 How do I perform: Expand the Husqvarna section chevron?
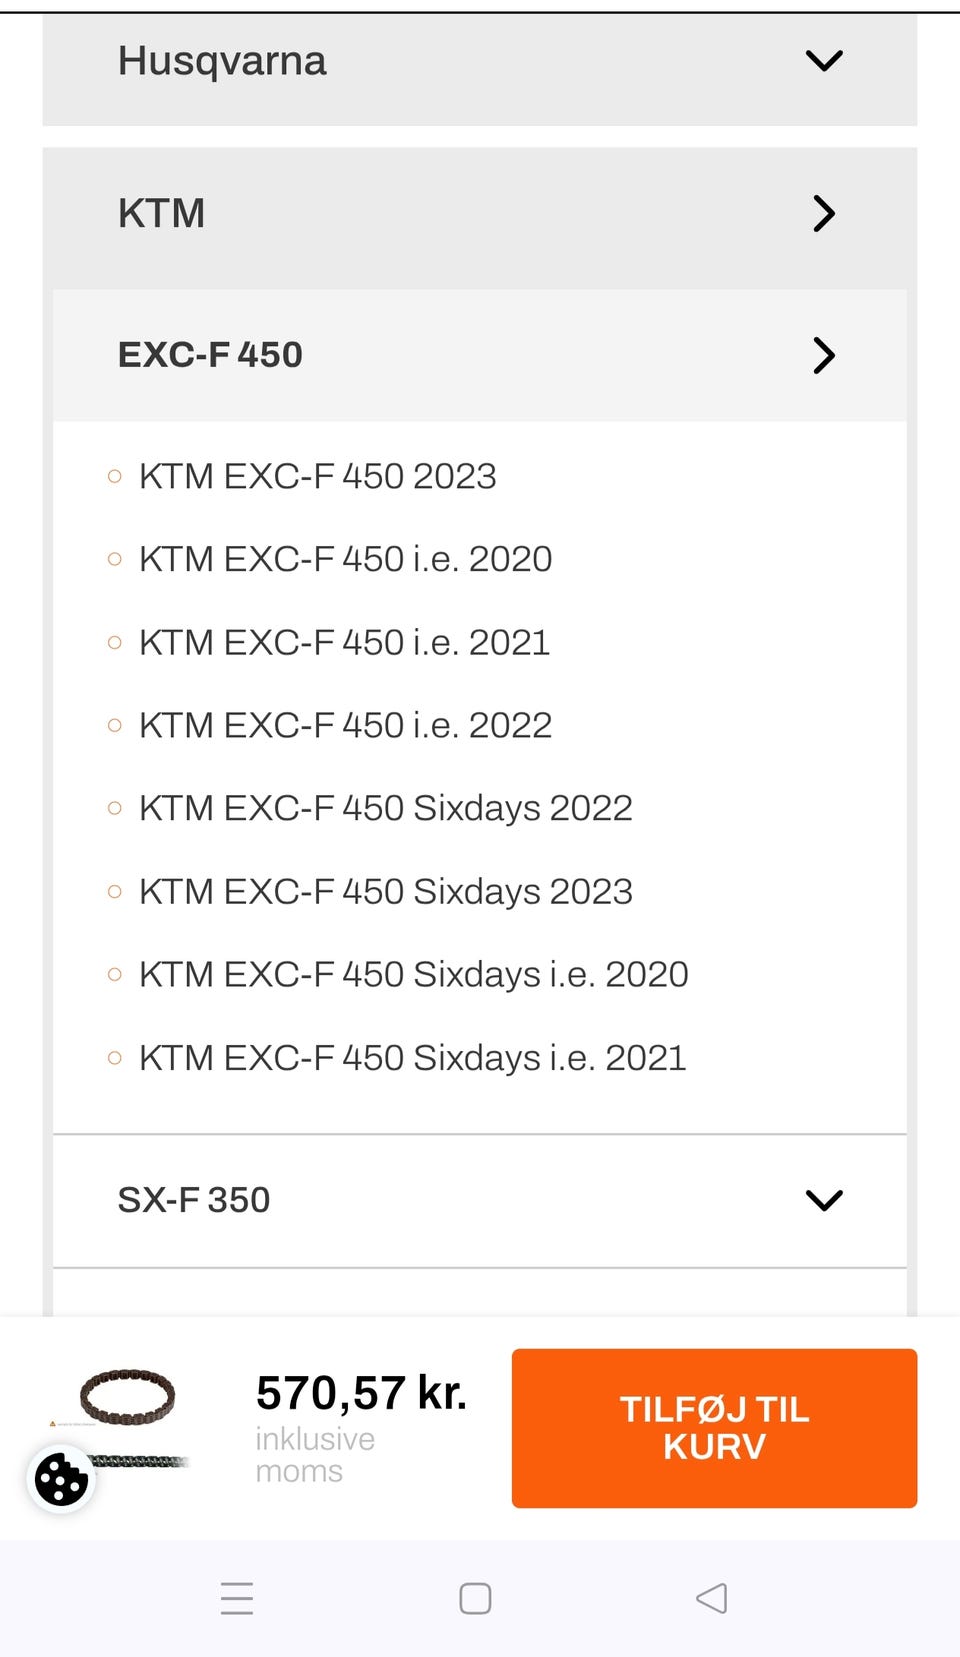(x=824, y=61)
